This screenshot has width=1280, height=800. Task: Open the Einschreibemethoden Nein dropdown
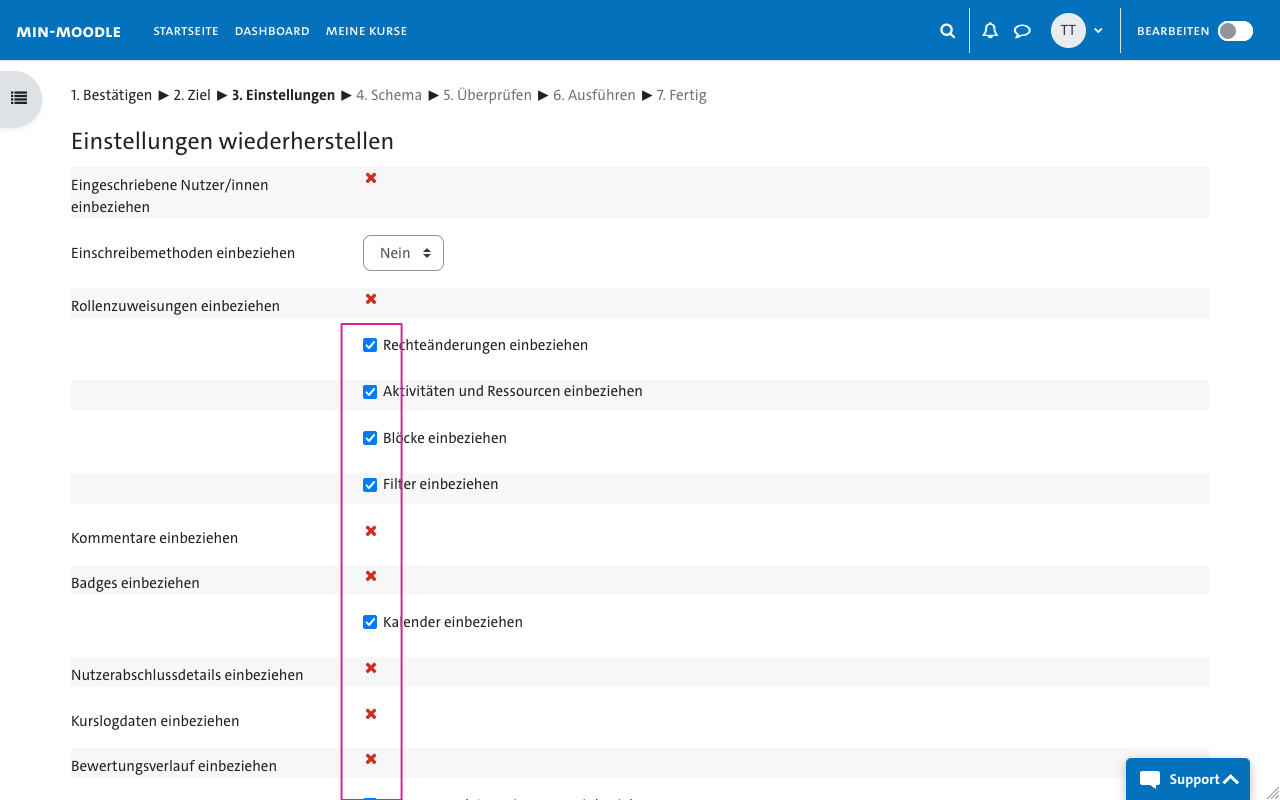(x=403, y=253)
